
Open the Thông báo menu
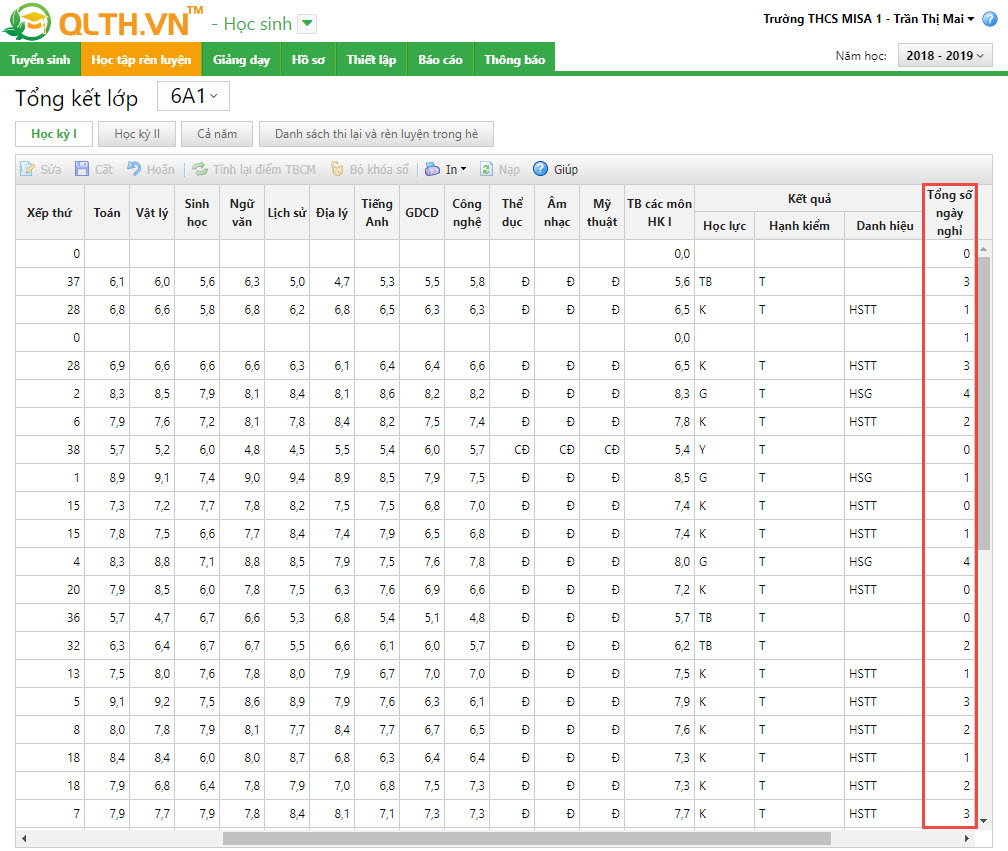click(x=514, y=59)
